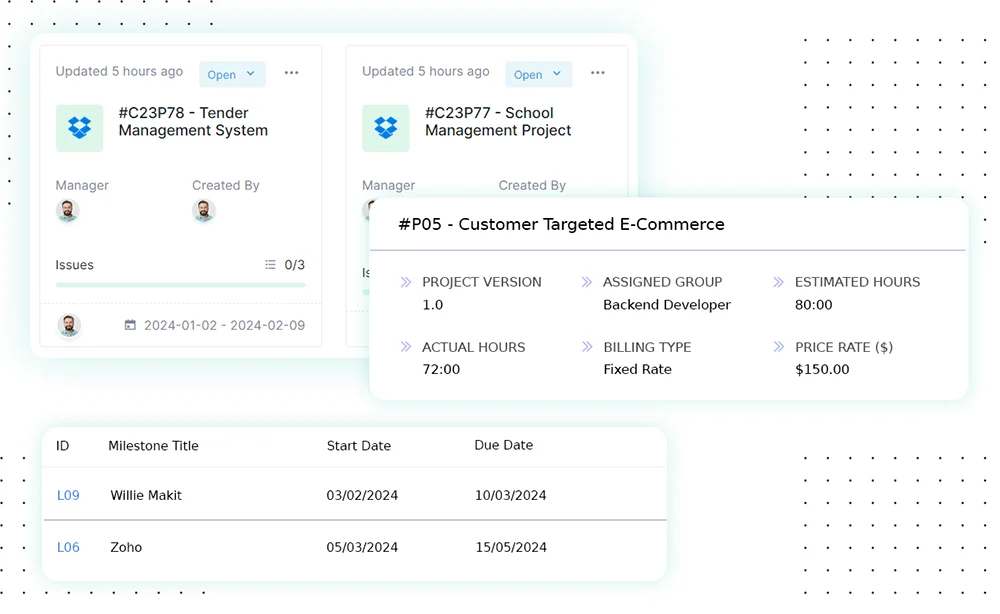Open the status dropdown on the Tender Management card
This screenshot has height=614, width=1000.
[x=231, y=74]
